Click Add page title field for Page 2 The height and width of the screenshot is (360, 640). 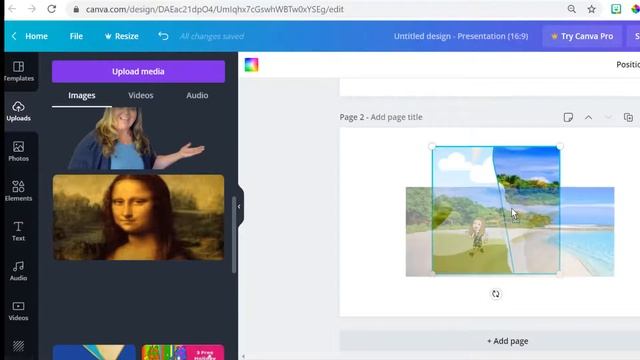pos(396,117)
